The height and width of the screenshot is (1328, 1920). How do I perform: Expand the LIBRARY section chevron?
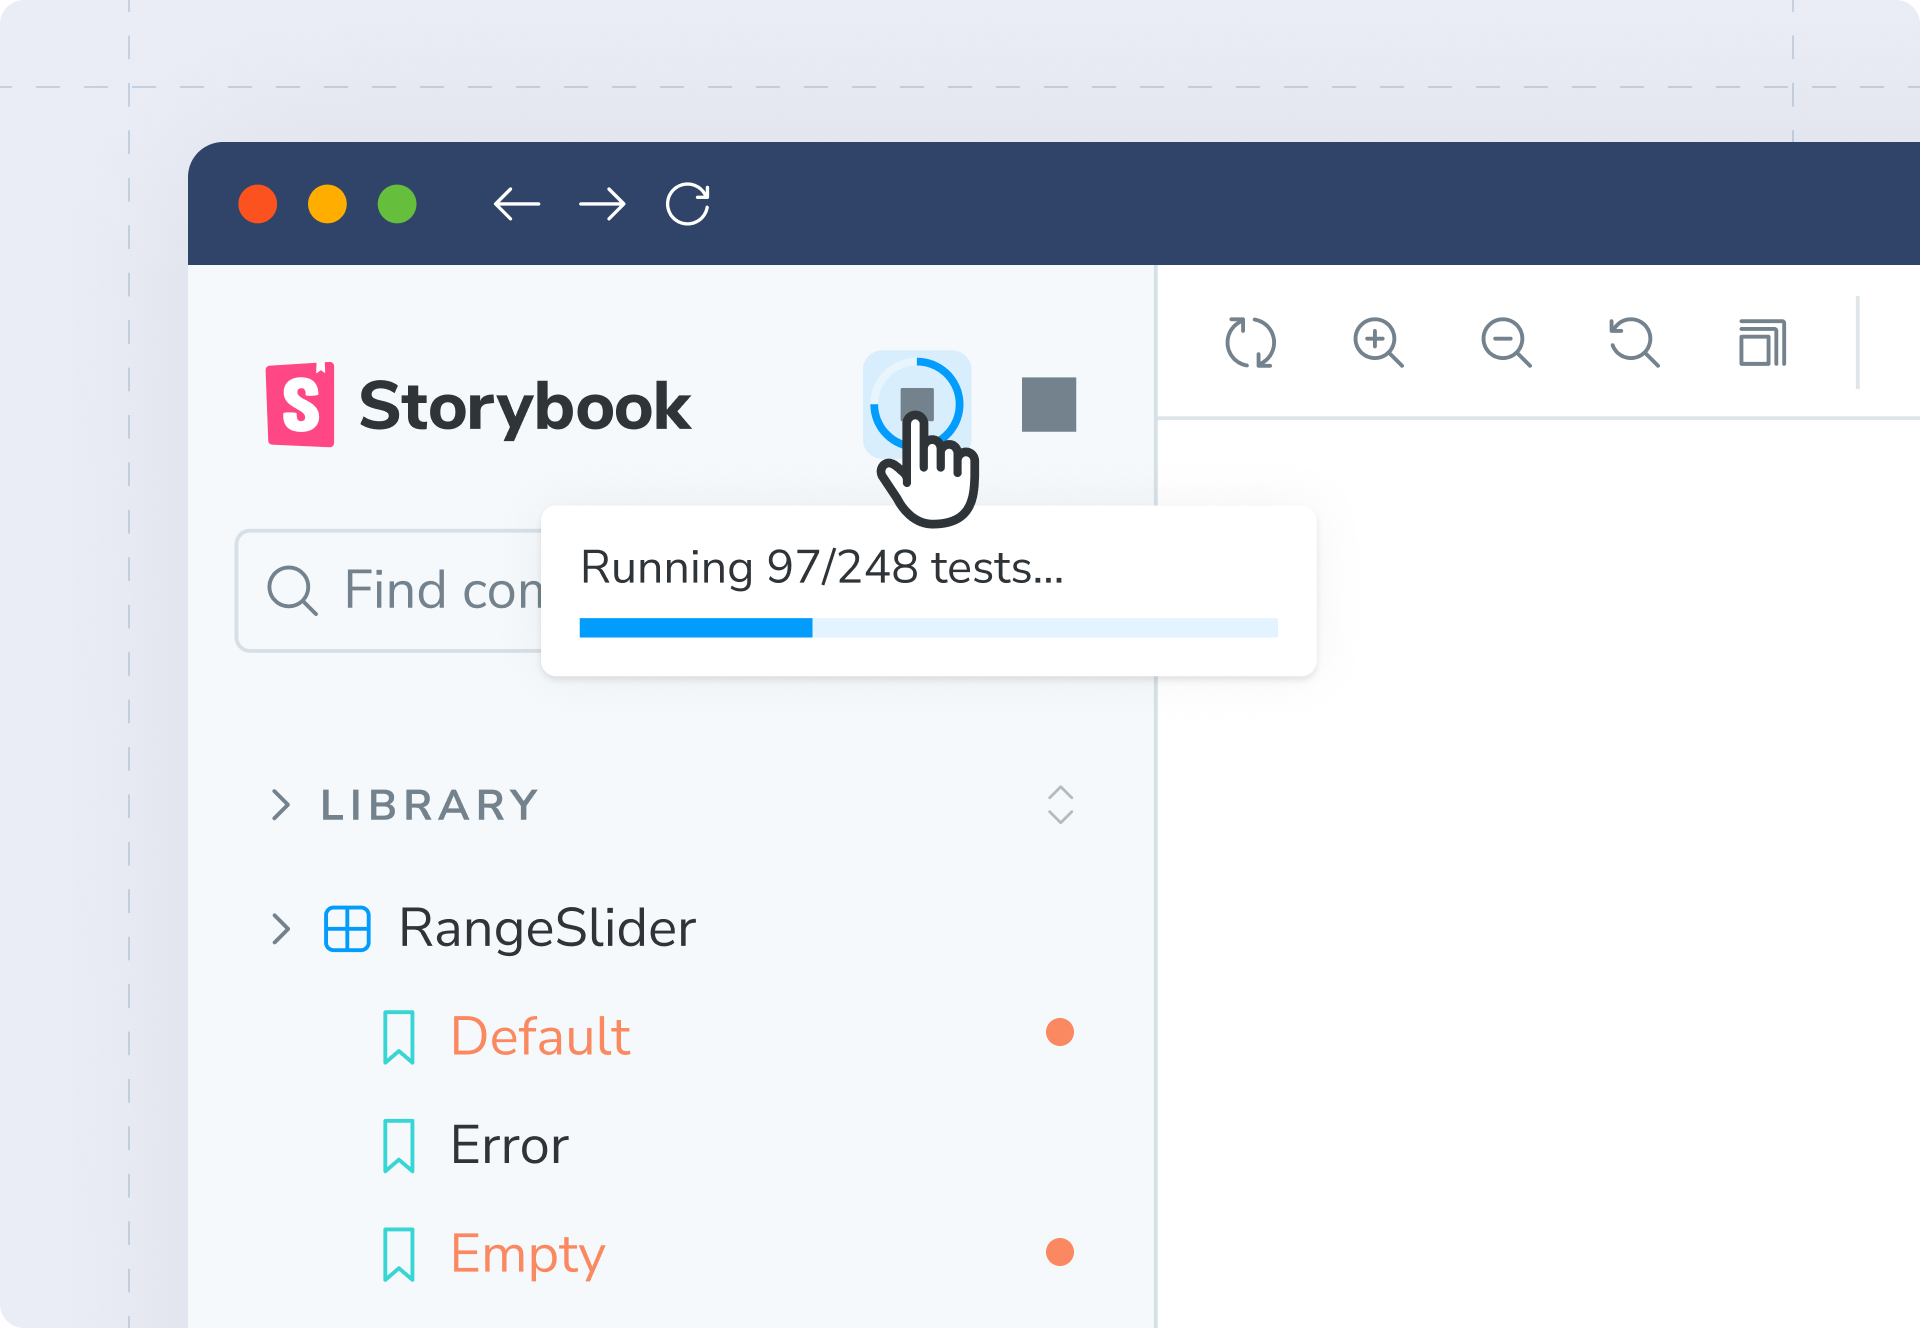[x=281, y=805]
